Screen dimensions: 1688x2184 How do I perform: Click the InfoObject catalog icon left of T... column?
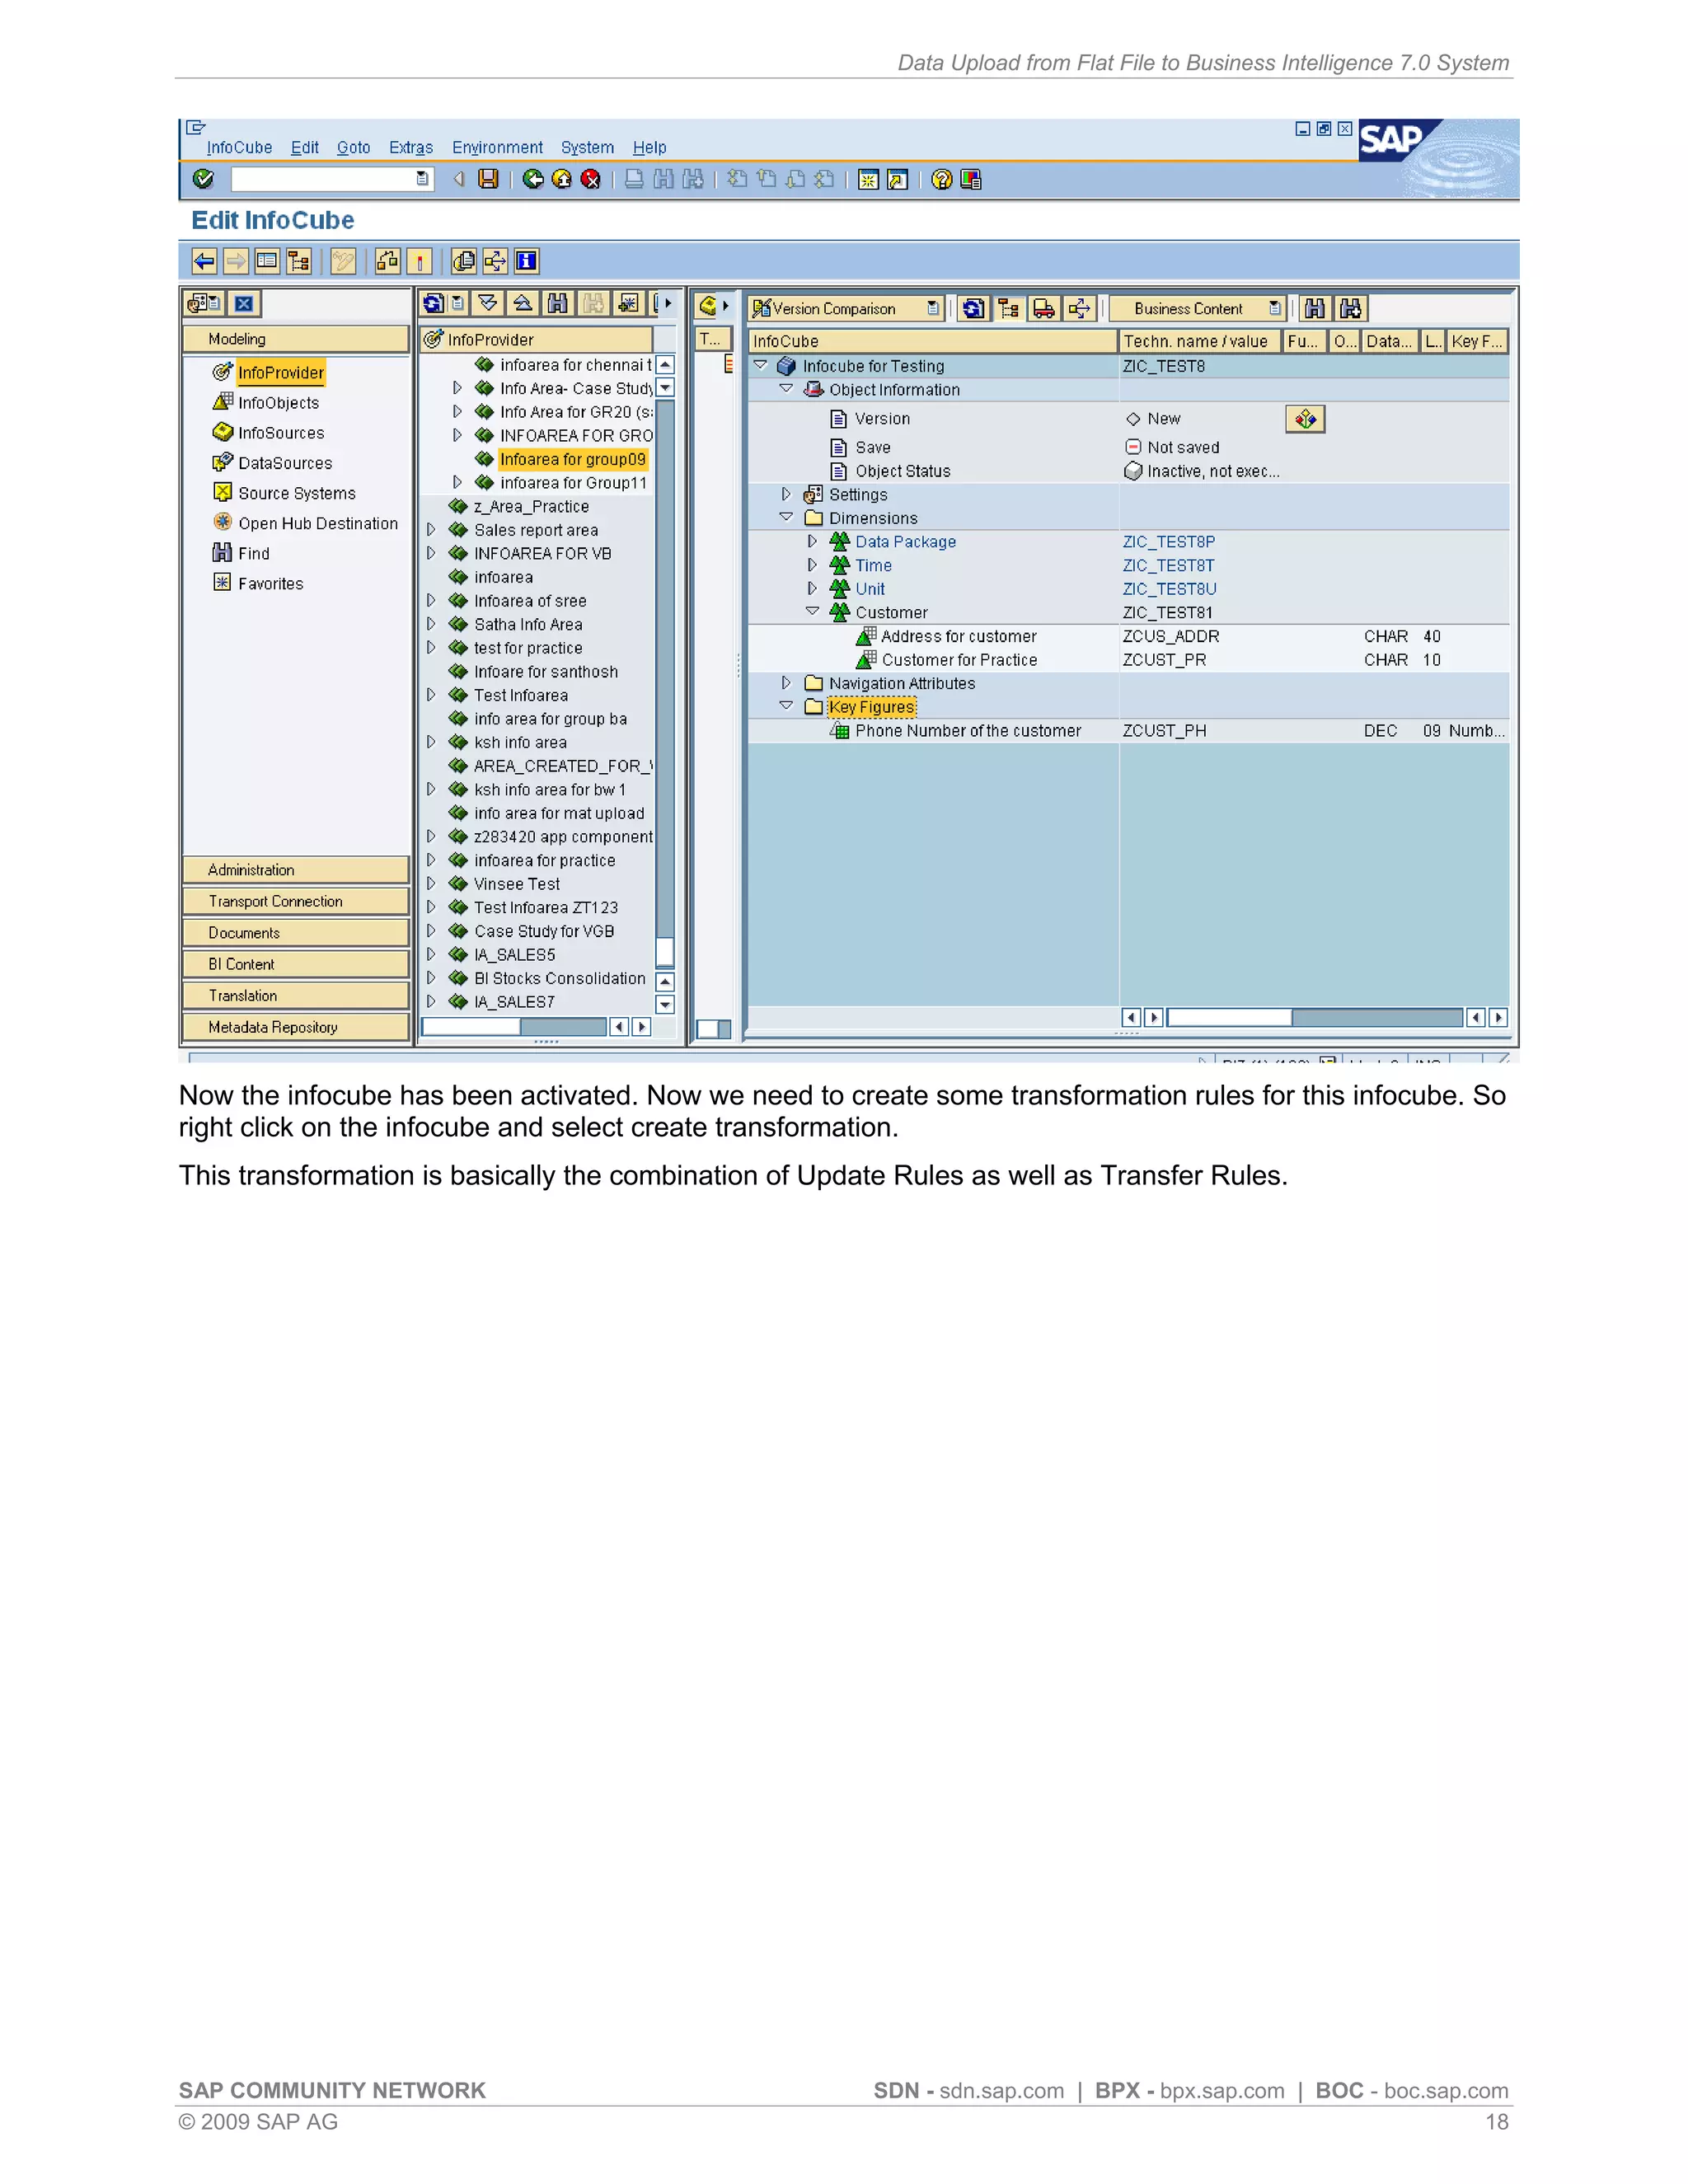pyautogui.click(x=708, y=306)
